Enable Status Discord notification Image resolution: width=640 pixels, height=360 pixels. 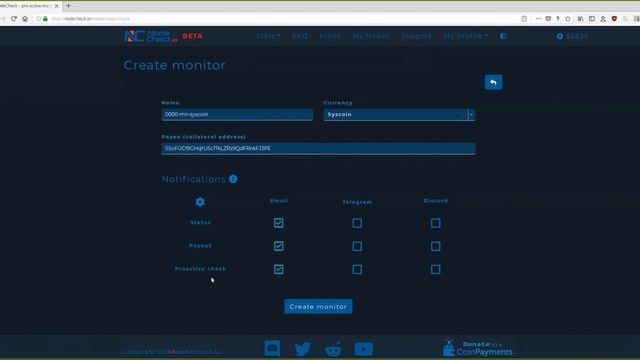[x=436, y=223]
